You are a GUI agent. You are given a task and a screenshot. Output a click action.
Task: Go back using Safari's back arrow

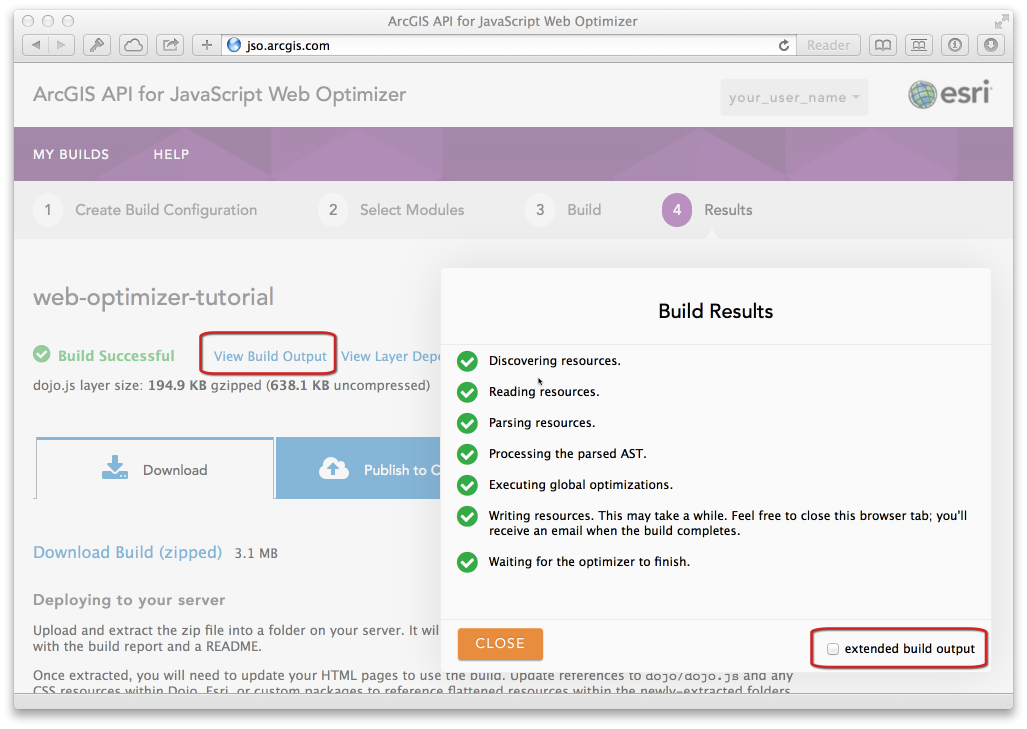click(x=35, y=45)
